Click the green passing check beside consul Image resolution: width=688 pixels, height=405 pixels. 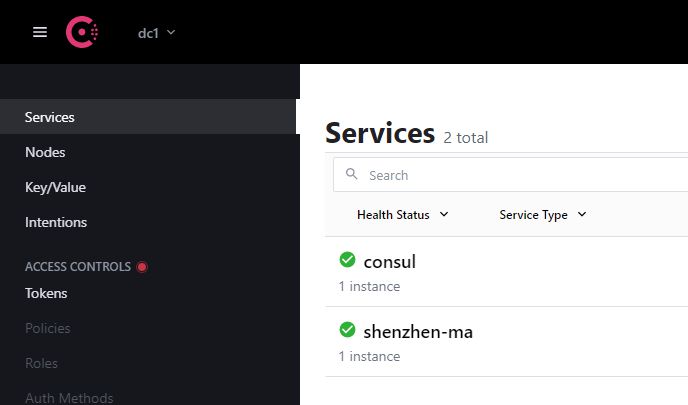[x=347, y=260]
